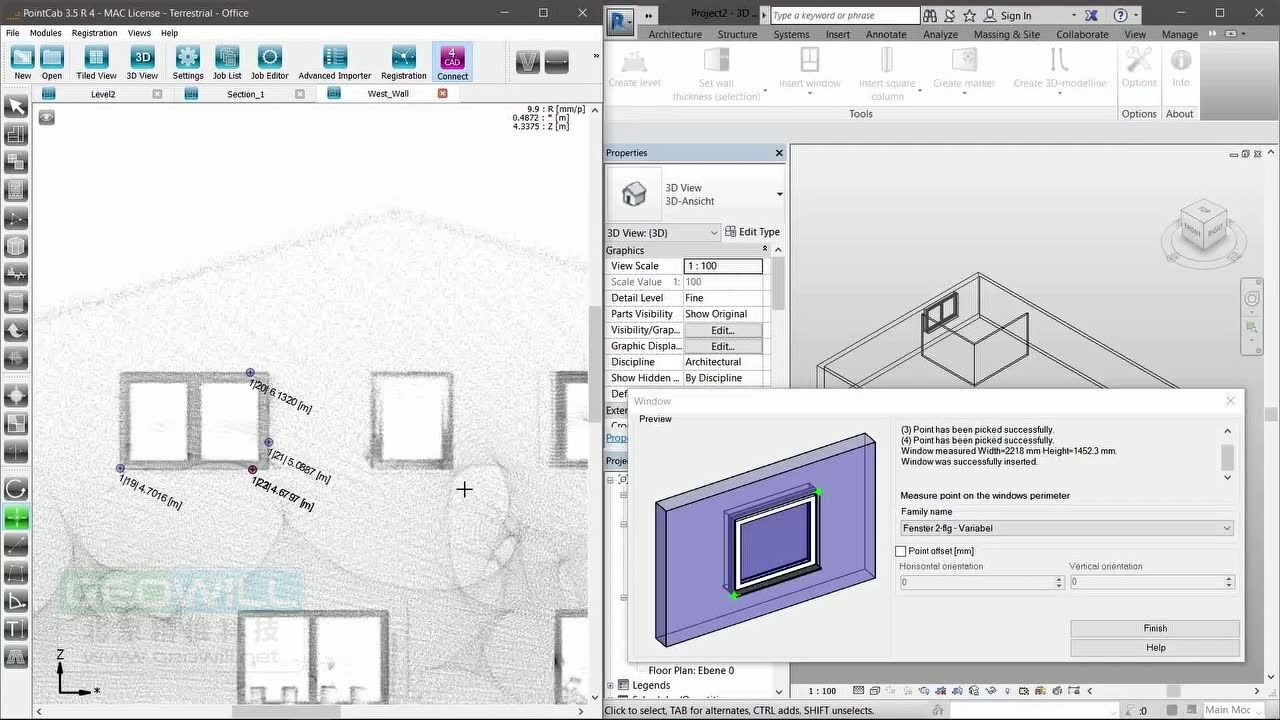Viewport: 1280px width, 720px height.
Task: Open the Family name dropdown
Action: [1067, 528]
